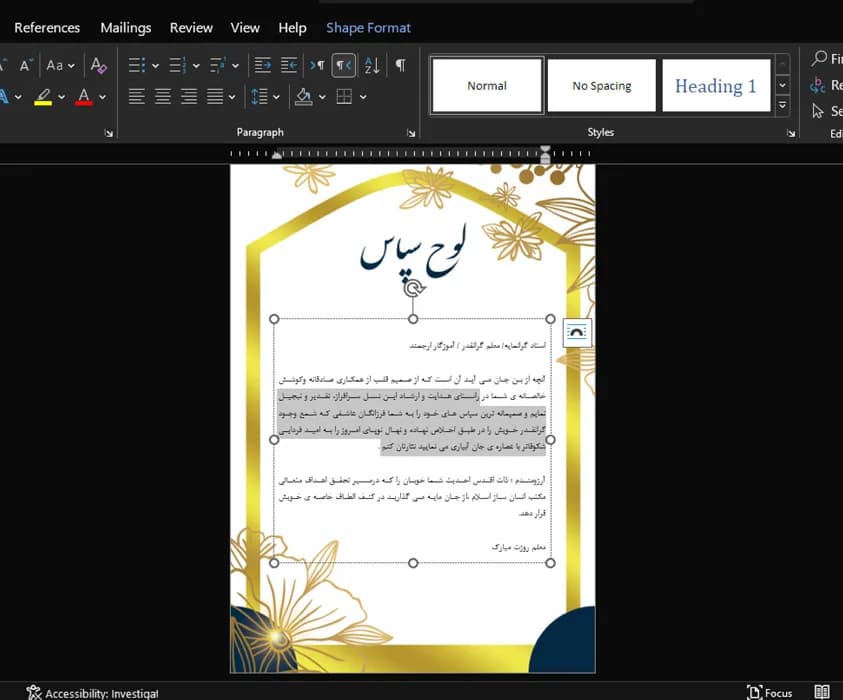
Task: Open Layout Options beside text box
Action: [576, 332]
